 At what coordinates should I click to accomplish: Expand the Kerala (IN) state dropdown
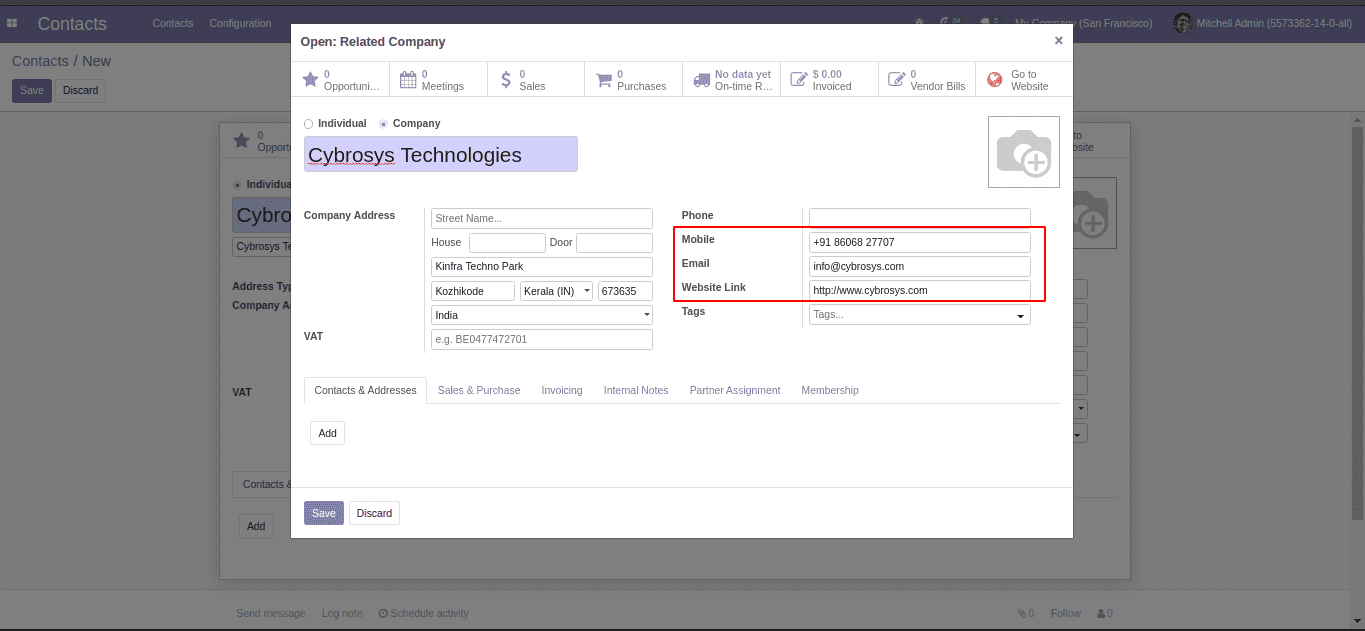pos(556,291)
